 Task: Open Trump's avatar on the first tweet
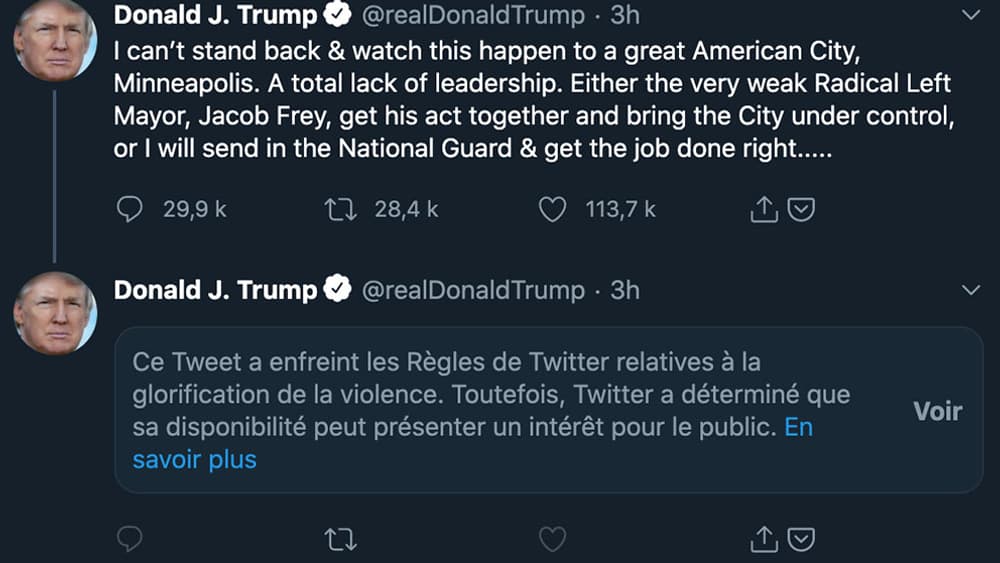click(55, 38)
